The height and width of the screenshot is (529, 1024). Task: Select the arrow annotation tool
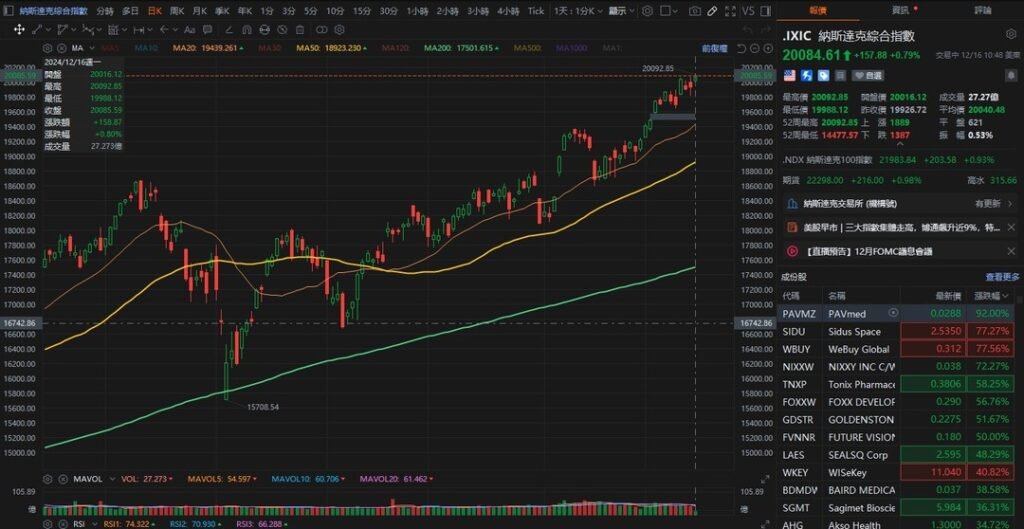click(164, 29)
